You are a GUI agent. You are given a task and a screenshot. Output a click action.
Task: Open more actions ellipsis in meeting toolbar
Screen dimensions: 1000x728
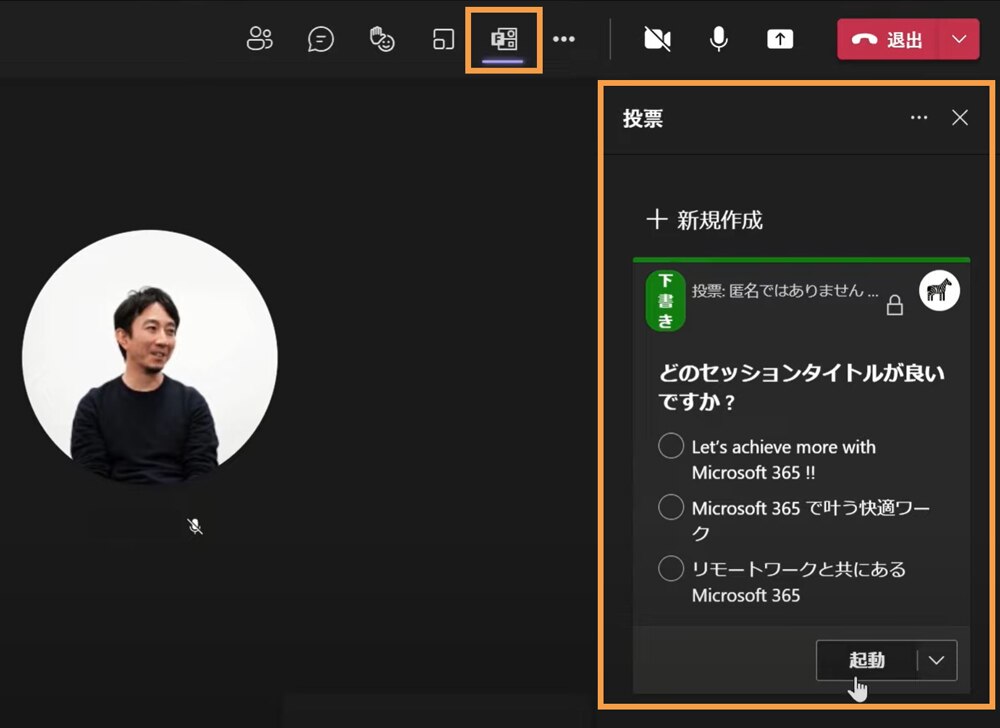(564, 39)
